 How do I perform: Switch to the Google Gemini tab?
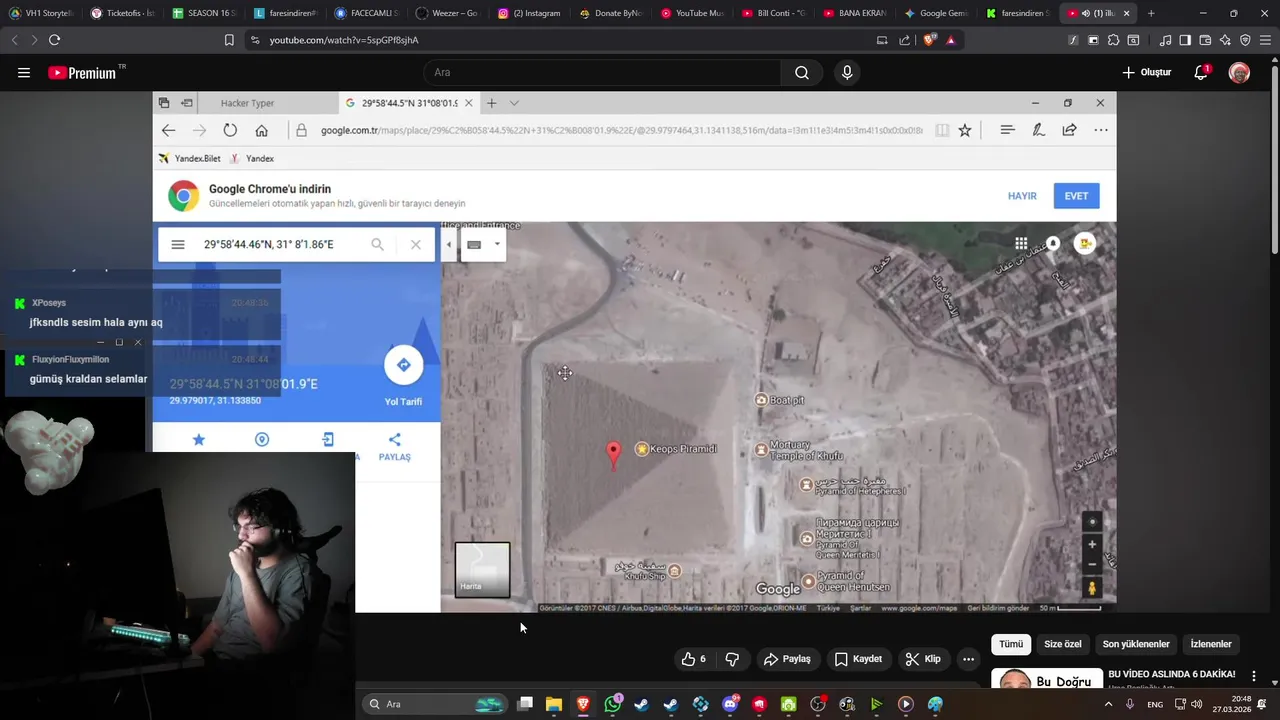(x=936, y=13)
